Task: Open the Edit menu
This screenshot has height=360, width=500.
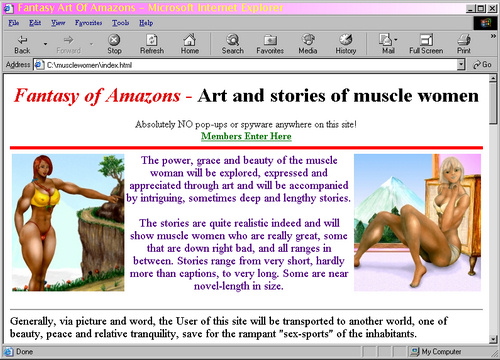Action: 35,23
